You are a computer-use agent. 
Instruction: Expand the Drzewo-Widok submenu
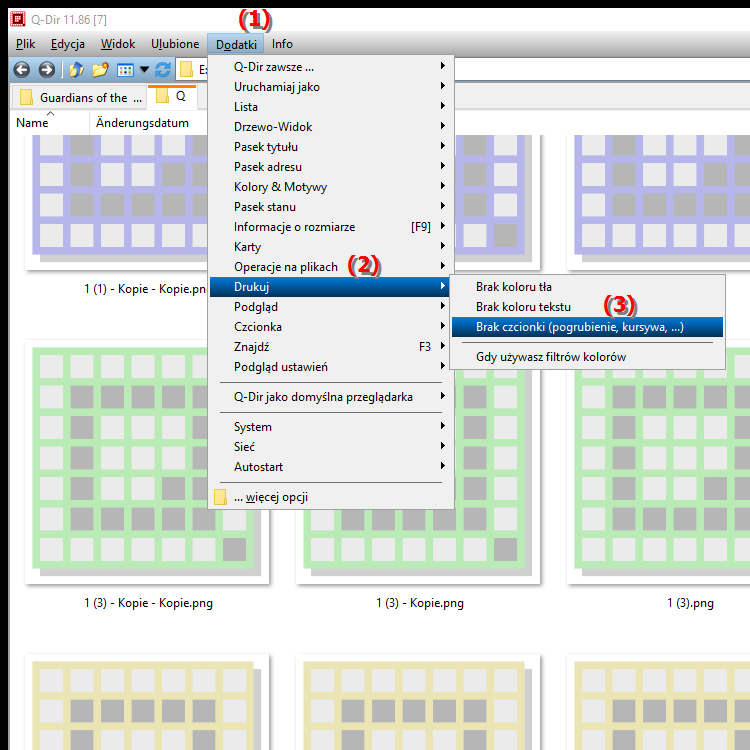point(331,127)
